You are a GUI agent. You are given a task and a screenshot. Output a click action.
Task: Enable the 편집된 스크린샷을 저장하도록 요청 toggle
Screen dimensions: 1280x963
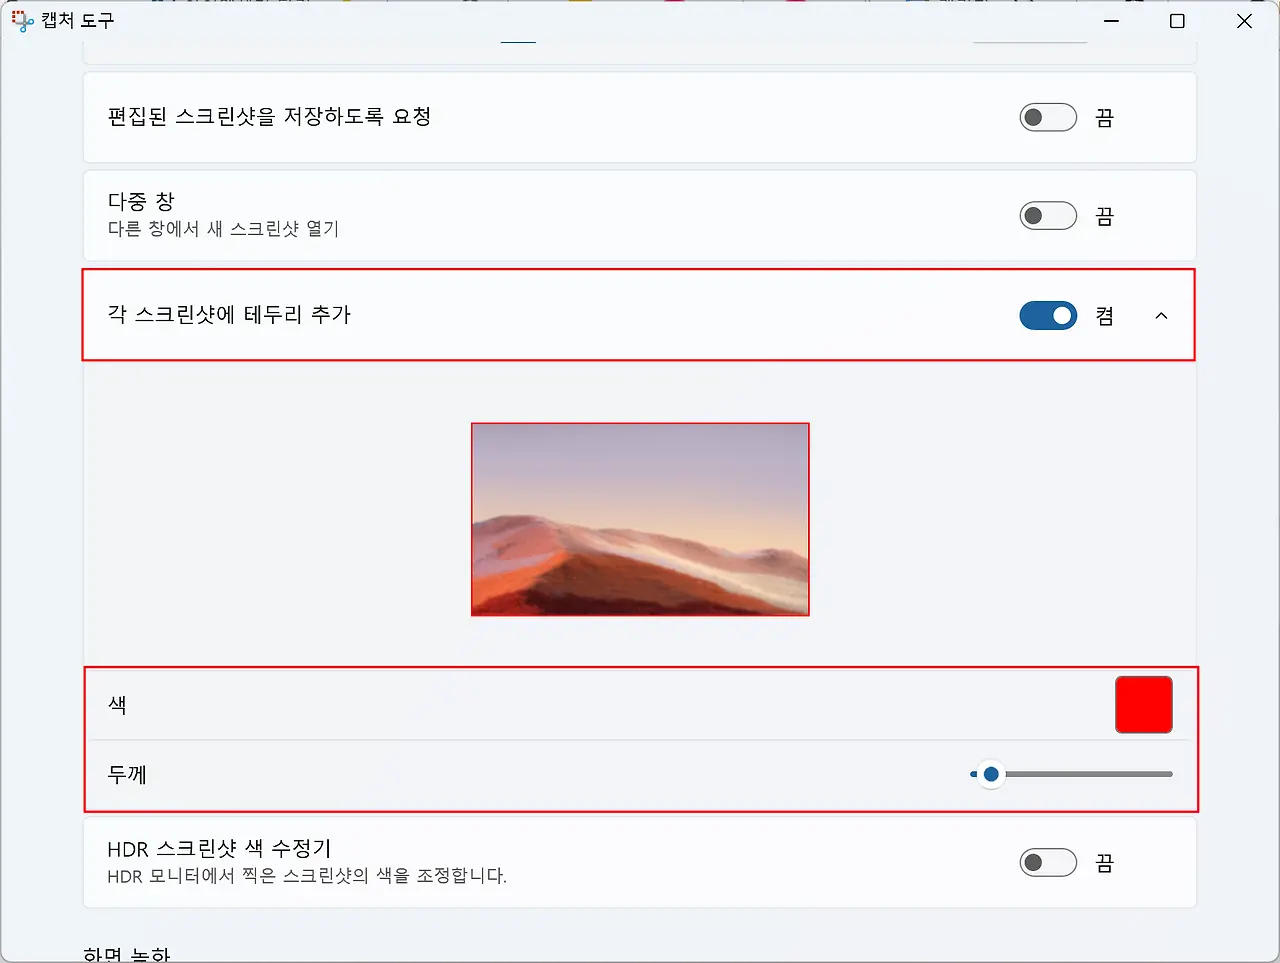pos(1047,117)
